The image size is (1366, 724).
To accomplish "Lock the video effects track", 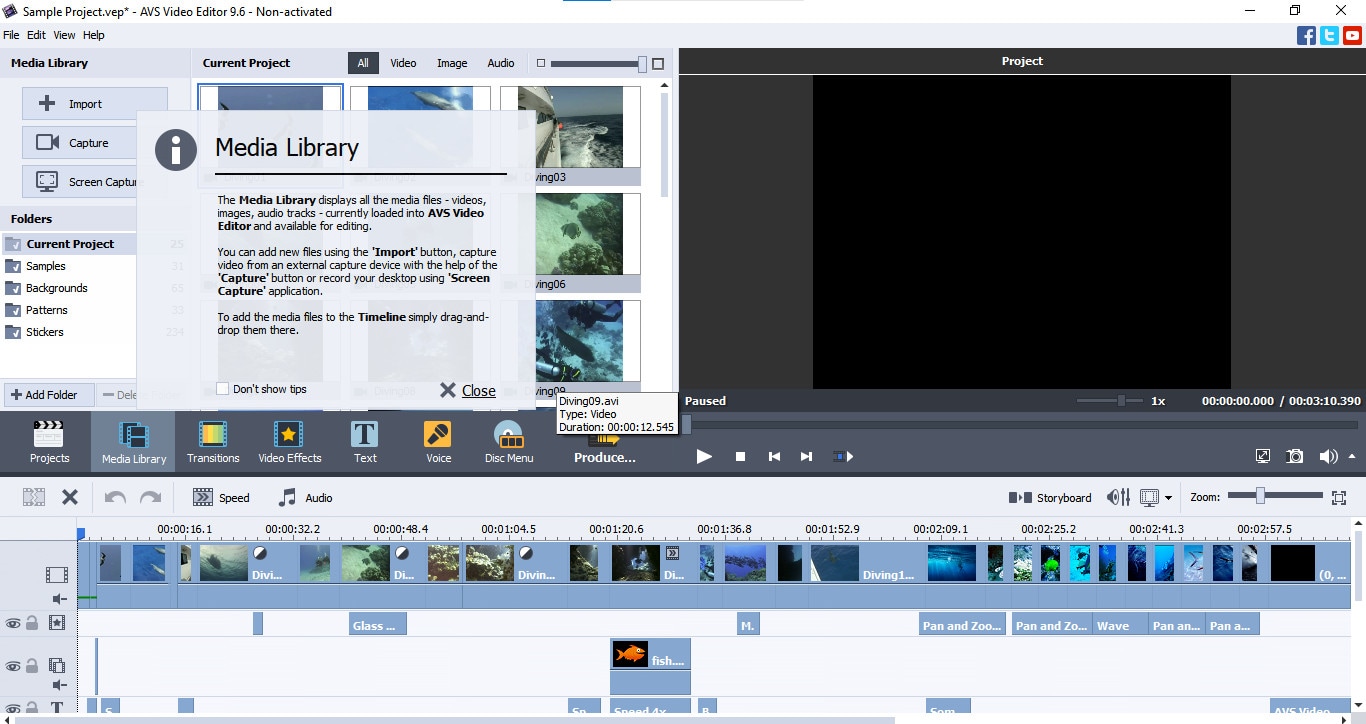I will coord(32,623).
